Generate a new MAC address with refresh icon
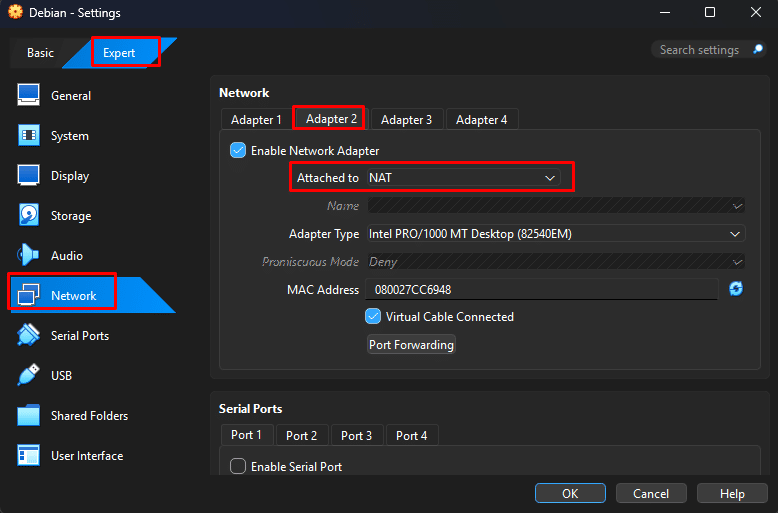This screenshot has width=778, height=513. click(x=736, y=289)
